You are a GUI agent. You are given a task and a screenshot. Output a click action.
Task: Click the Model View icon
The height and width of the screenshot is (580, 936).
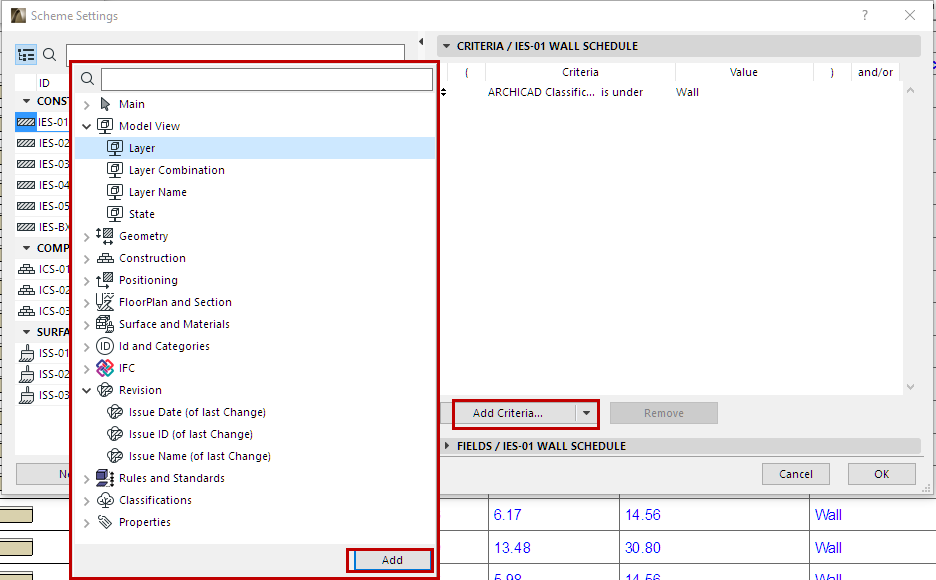[x=105, y=126]
